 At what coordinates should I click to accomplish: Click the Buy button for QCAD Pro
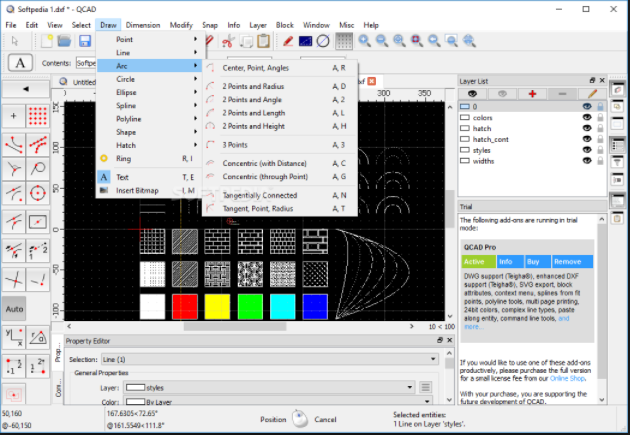[x=538, y=261]
